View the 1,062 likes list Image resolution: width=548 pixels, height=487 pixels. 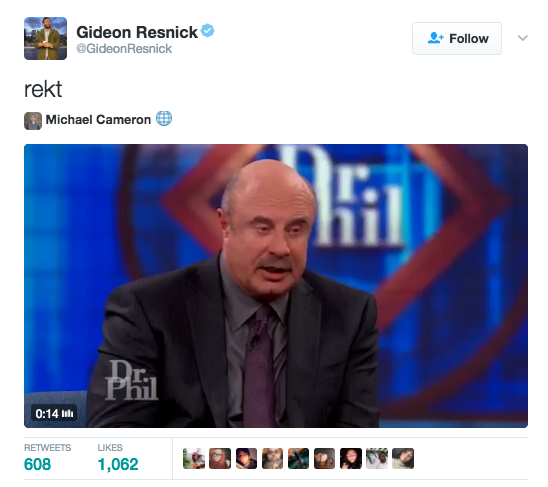tap(118, 458)
